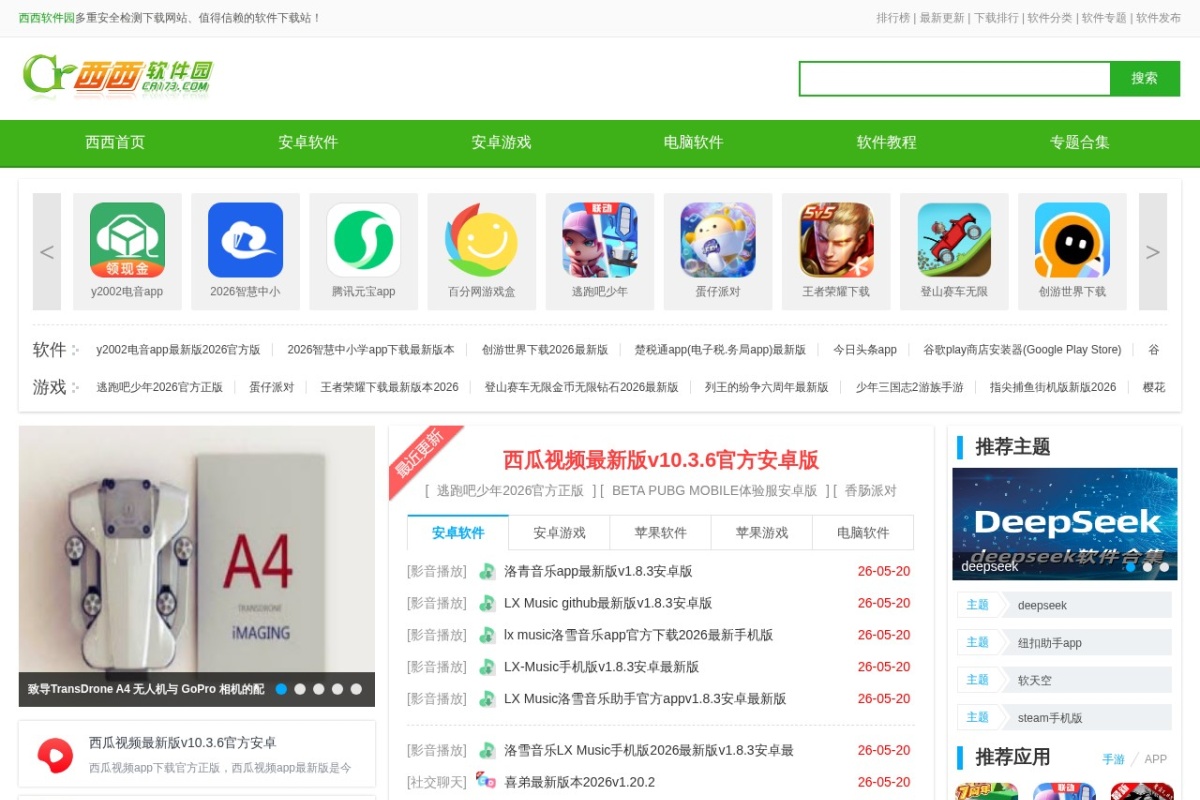The image size is (1200, 800).
Task: Switch to the 苹果游戏 tab
Action: [x=761, y=532]
